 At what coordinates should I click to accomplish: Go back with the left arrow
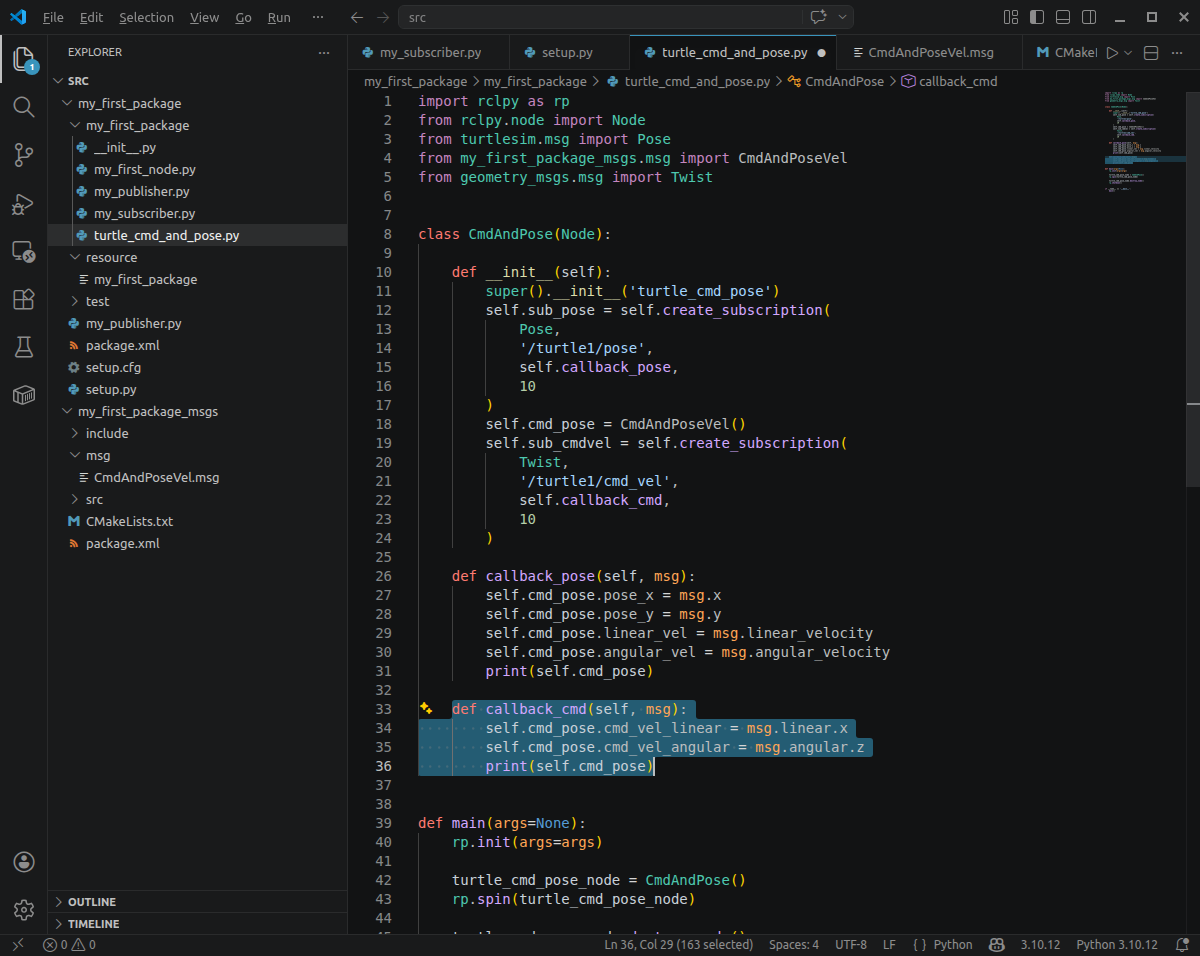pos(357,17)
